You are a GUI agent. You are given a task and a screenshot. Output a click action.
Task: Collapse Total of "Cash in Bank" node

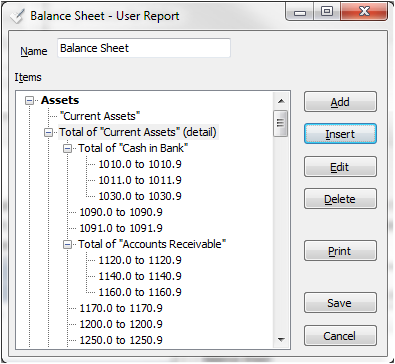(x=68, y=149)
